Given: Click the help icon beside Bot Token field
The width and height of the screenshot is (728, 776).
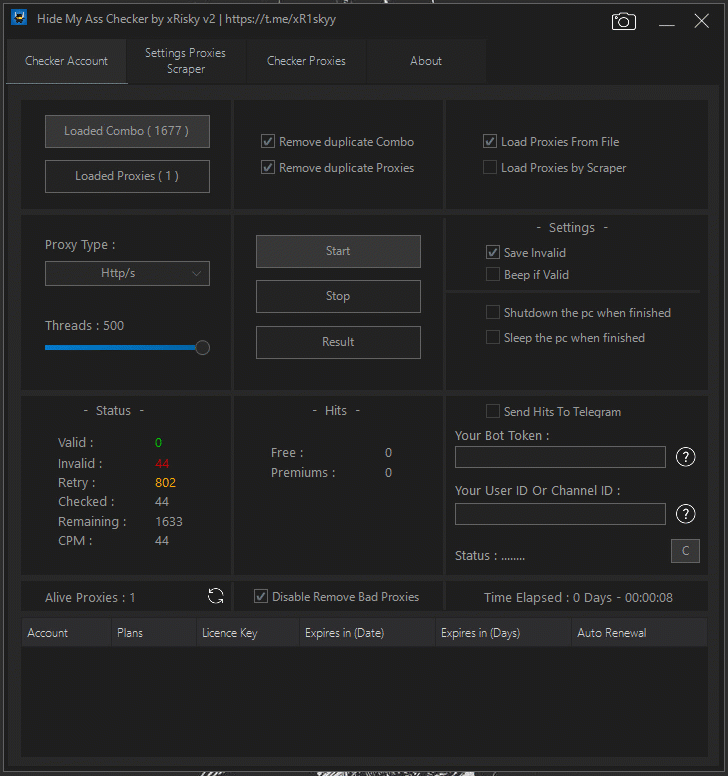Looking at the screenshot, I should [x=685, y=457].
